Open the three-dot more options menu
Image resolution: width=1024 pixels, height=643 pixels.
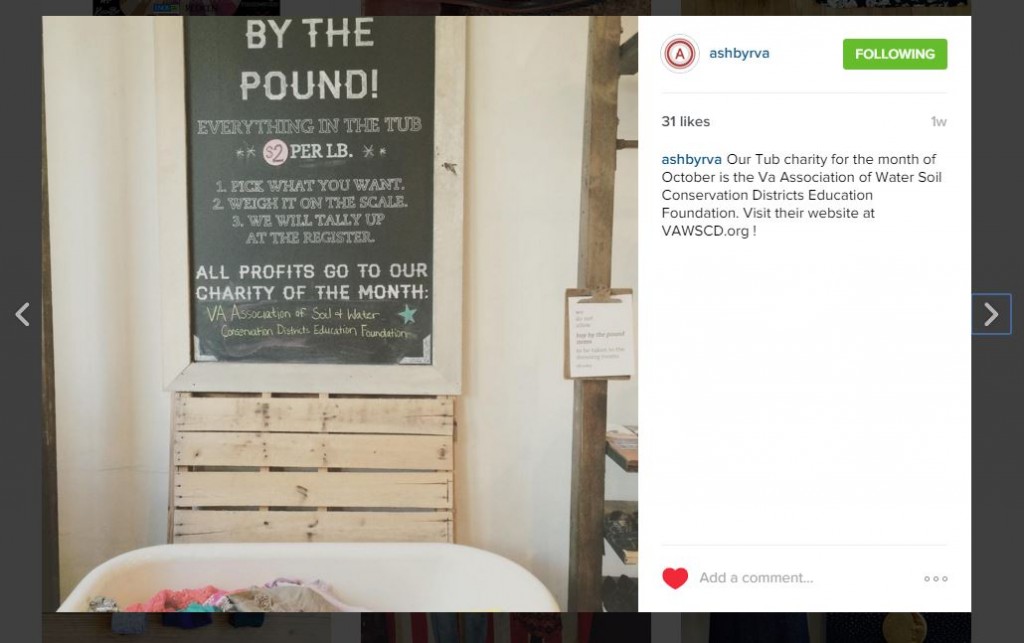point(935,578)
